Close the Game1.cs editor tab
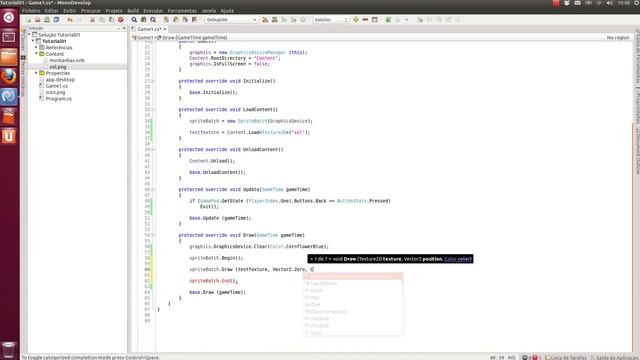Screen dimensions: 640x360 (164, 29)
